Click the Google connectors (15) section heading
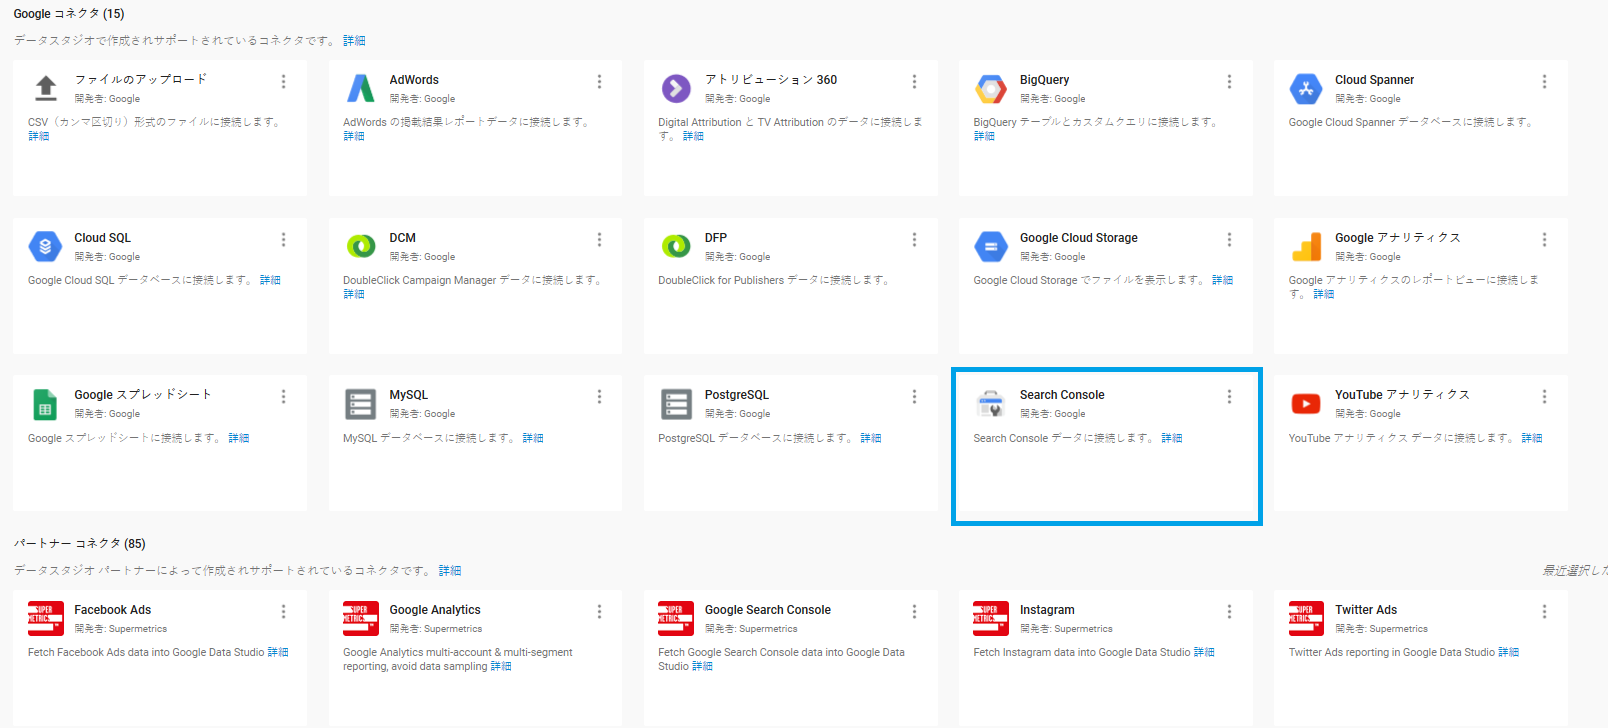This screenshot has height=728, width=1608. (x=69, y=14)
